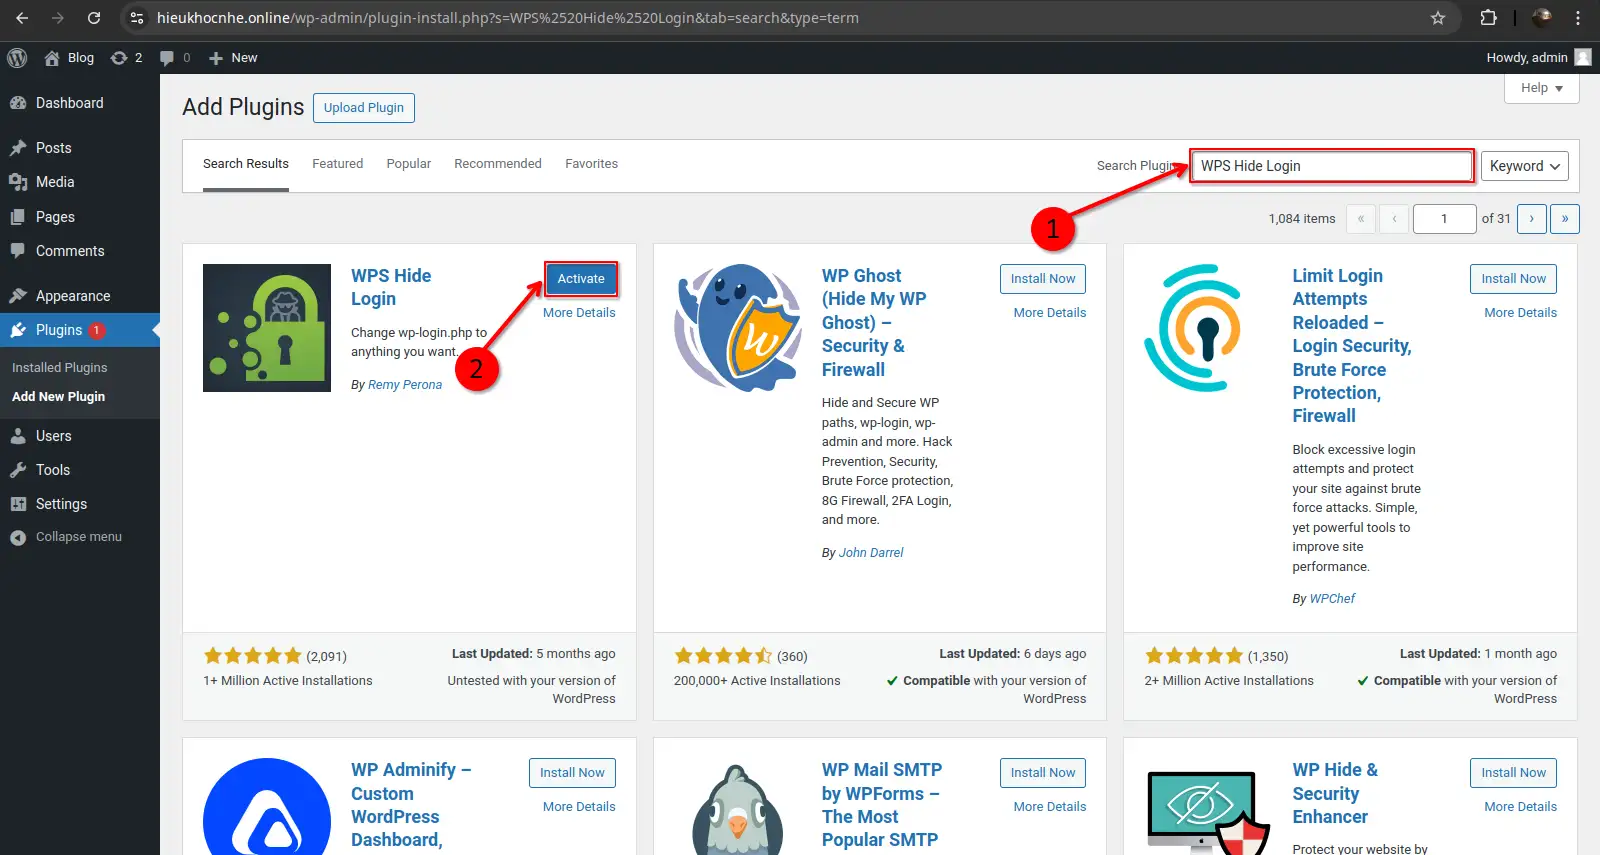Open More Details for WP Admintfy

pos(579,807)
